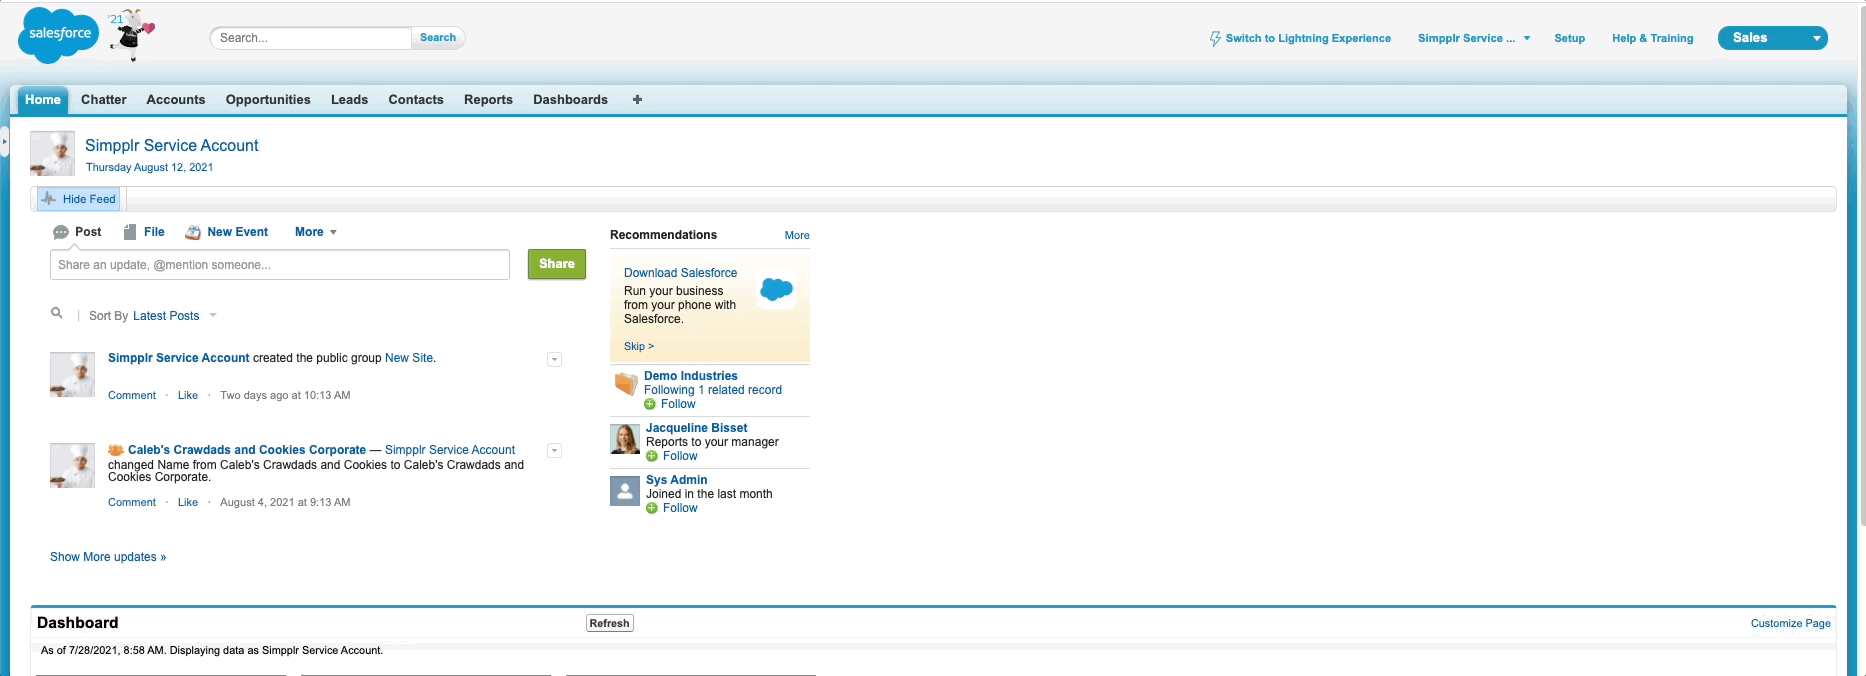Click the Recommendations More link
The width and height of the screenshot is (1866, 676).
(x=797, y=236)
